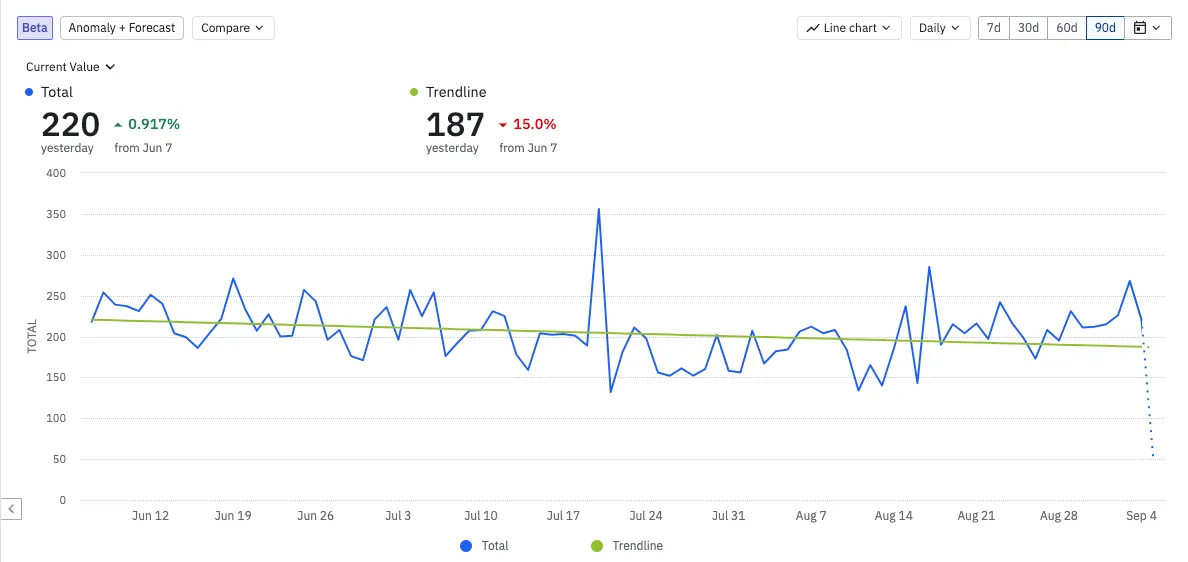Click the 15.0% decrease indicator
This screenshot has width=1188, height=562.
click(x=527, y=124)
